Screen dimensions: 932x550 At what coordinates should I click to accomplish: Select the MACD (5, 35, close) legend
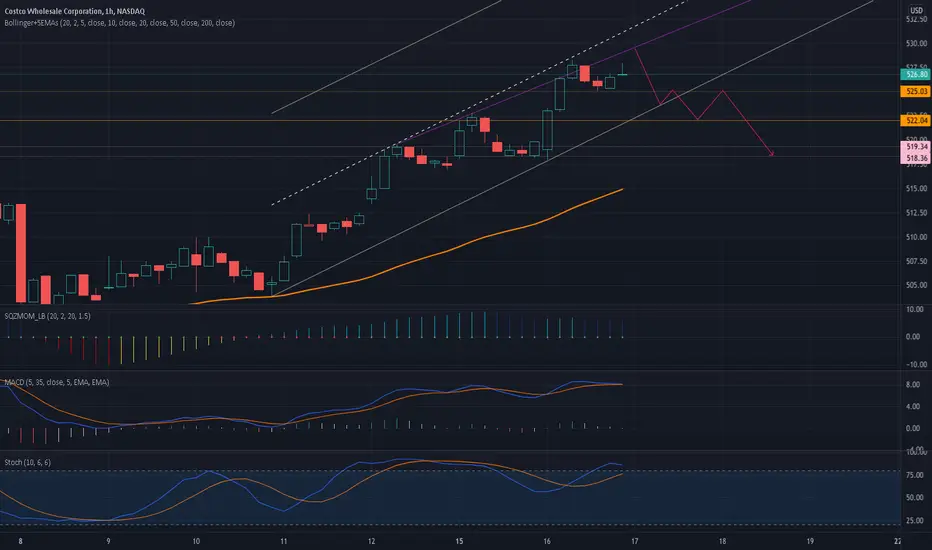(57, 382)
